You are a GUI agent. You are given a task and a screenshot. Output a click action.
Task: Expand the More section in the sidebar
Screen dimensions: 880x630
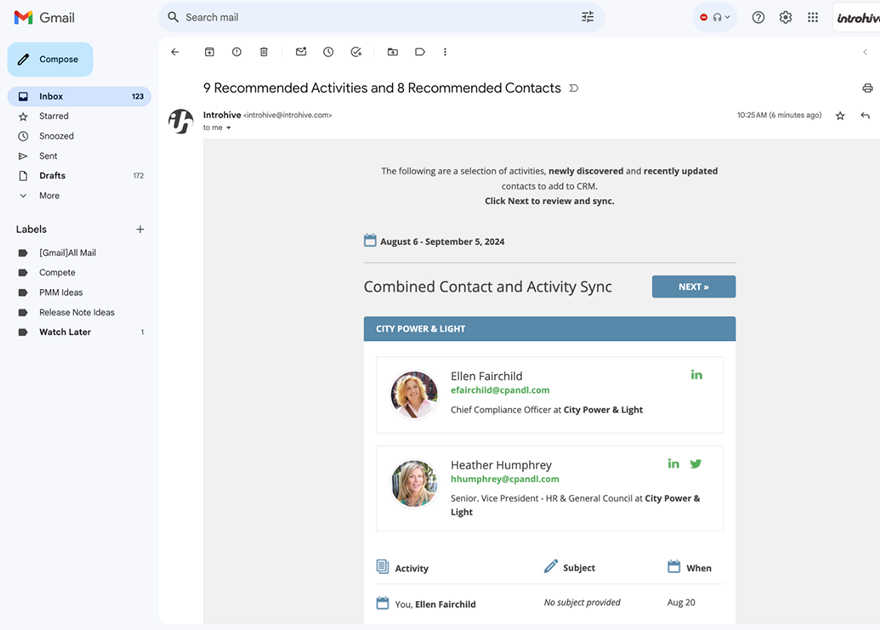click(49, 196)
